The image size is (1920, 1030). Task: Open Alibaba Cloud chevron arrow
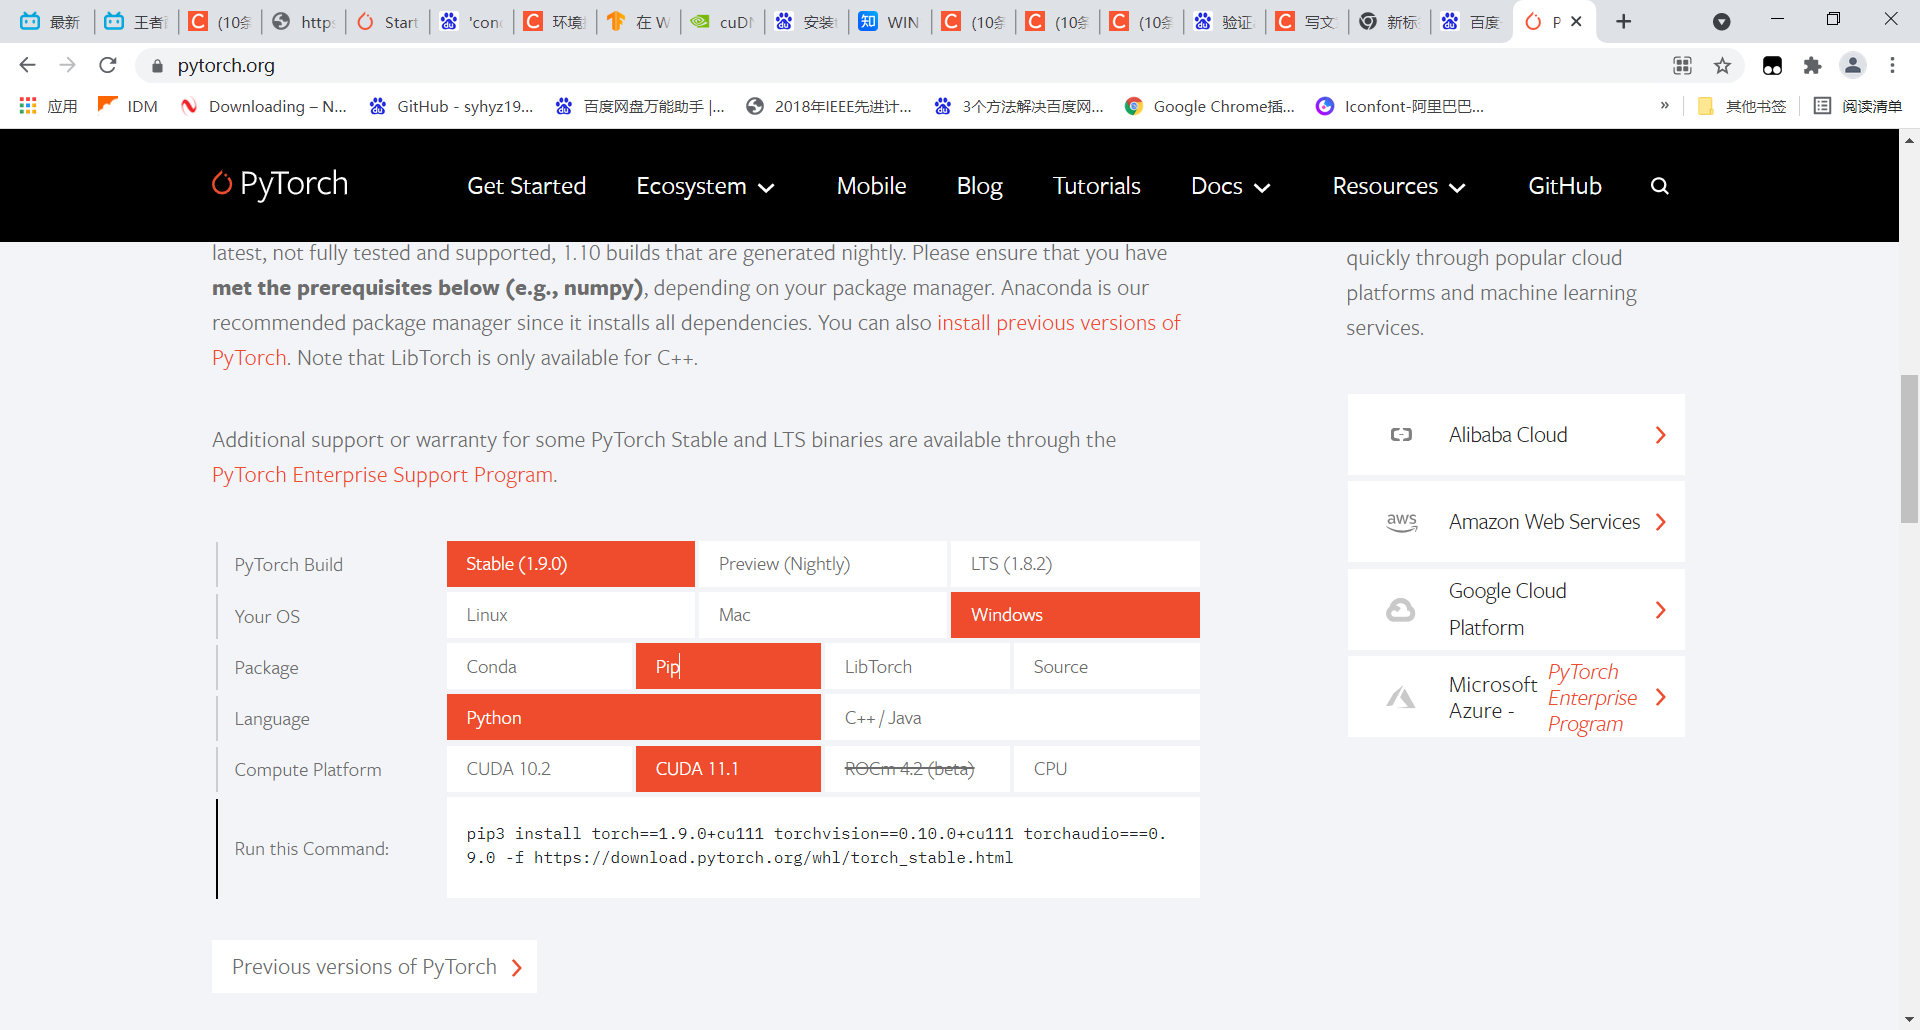pyautogui.click(x=1660, y=435)
